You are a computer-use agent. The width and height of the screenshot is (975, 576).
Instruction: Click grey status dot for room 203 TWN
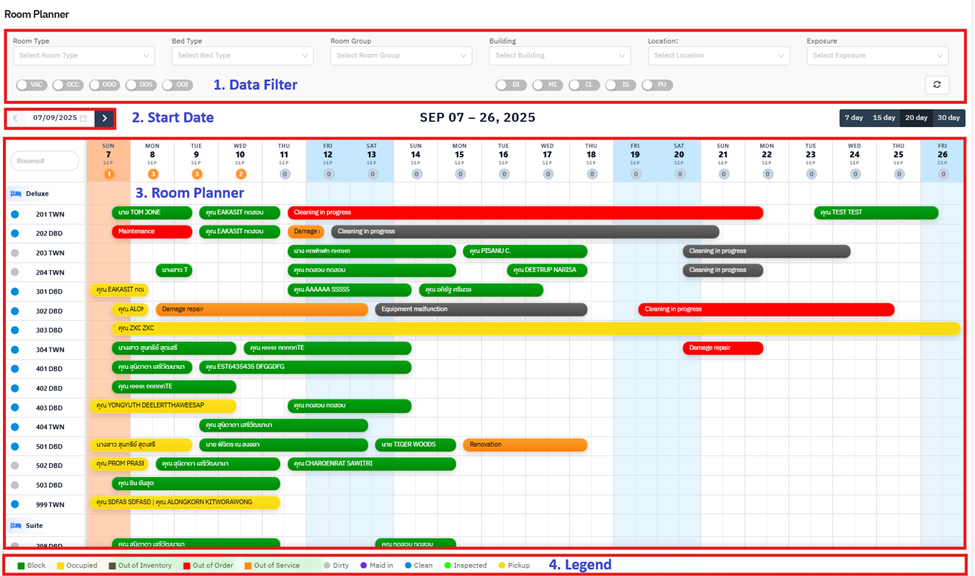[15, 253]
